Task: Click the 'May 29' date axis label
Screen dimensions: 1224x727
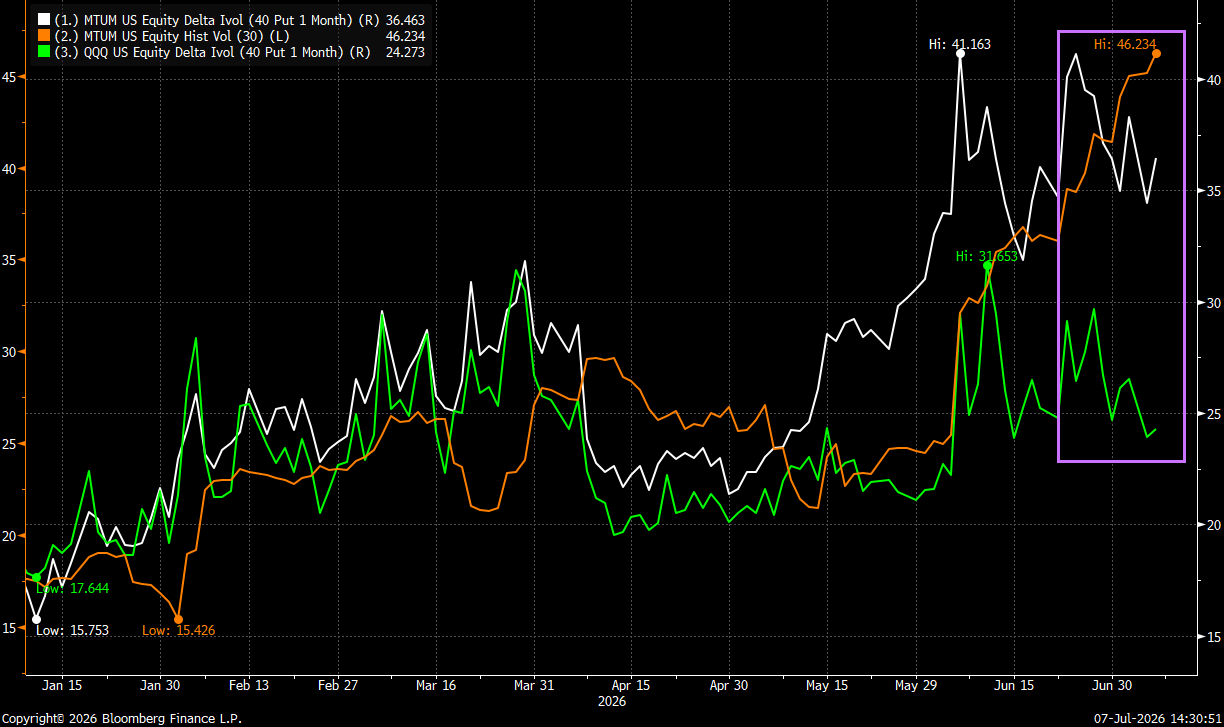Action: coord(917,686)
